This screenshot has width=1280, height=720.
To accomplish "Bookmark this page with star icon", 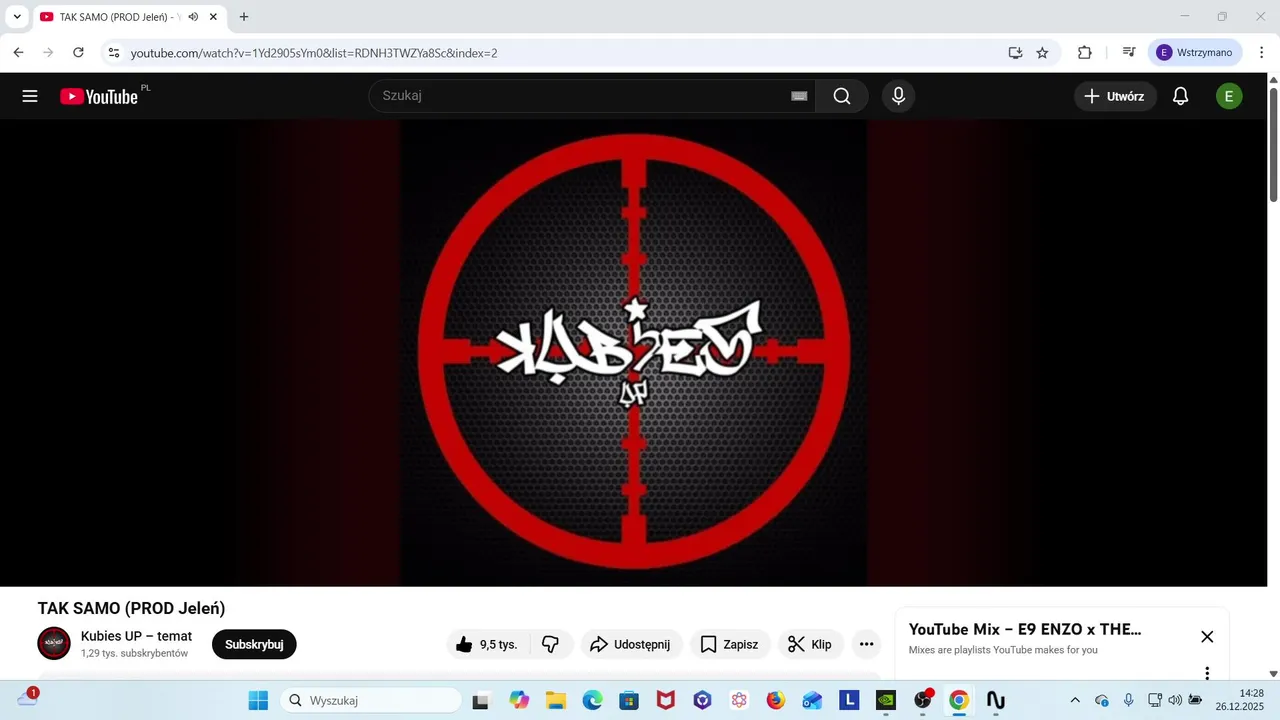I will point(1042,53).
